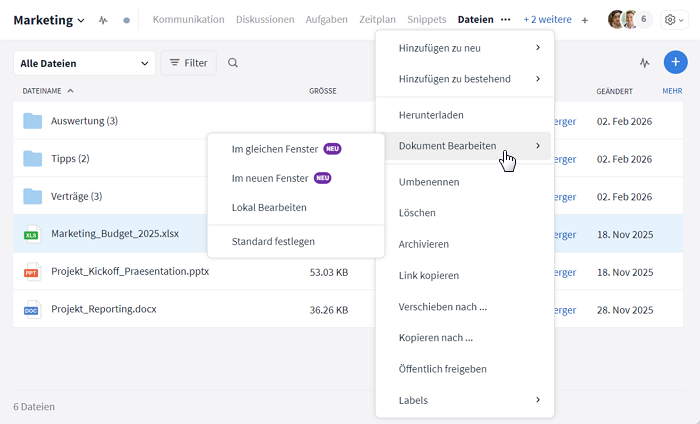Click the activity icon near the plus button
The height and width of the screenshot is (424, 700).
pos(645,63)
